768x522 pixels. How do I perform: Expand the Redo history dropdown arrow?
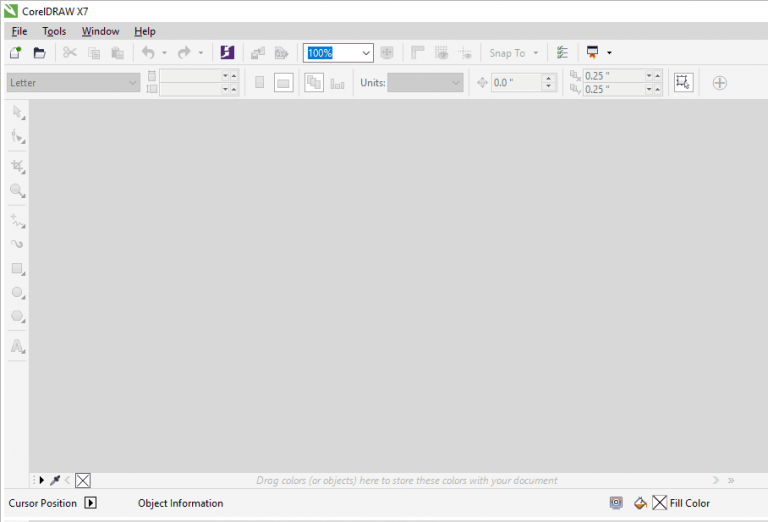coord(201,53)
